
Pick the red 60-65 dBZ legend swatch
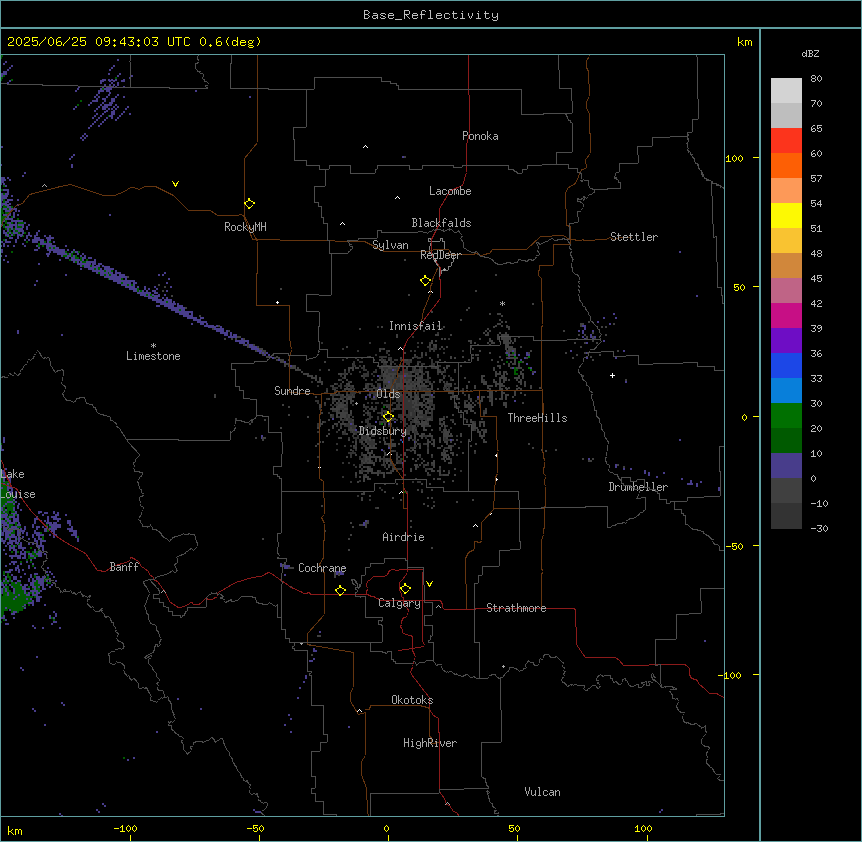pyautogui.click(x=786, y=140)
